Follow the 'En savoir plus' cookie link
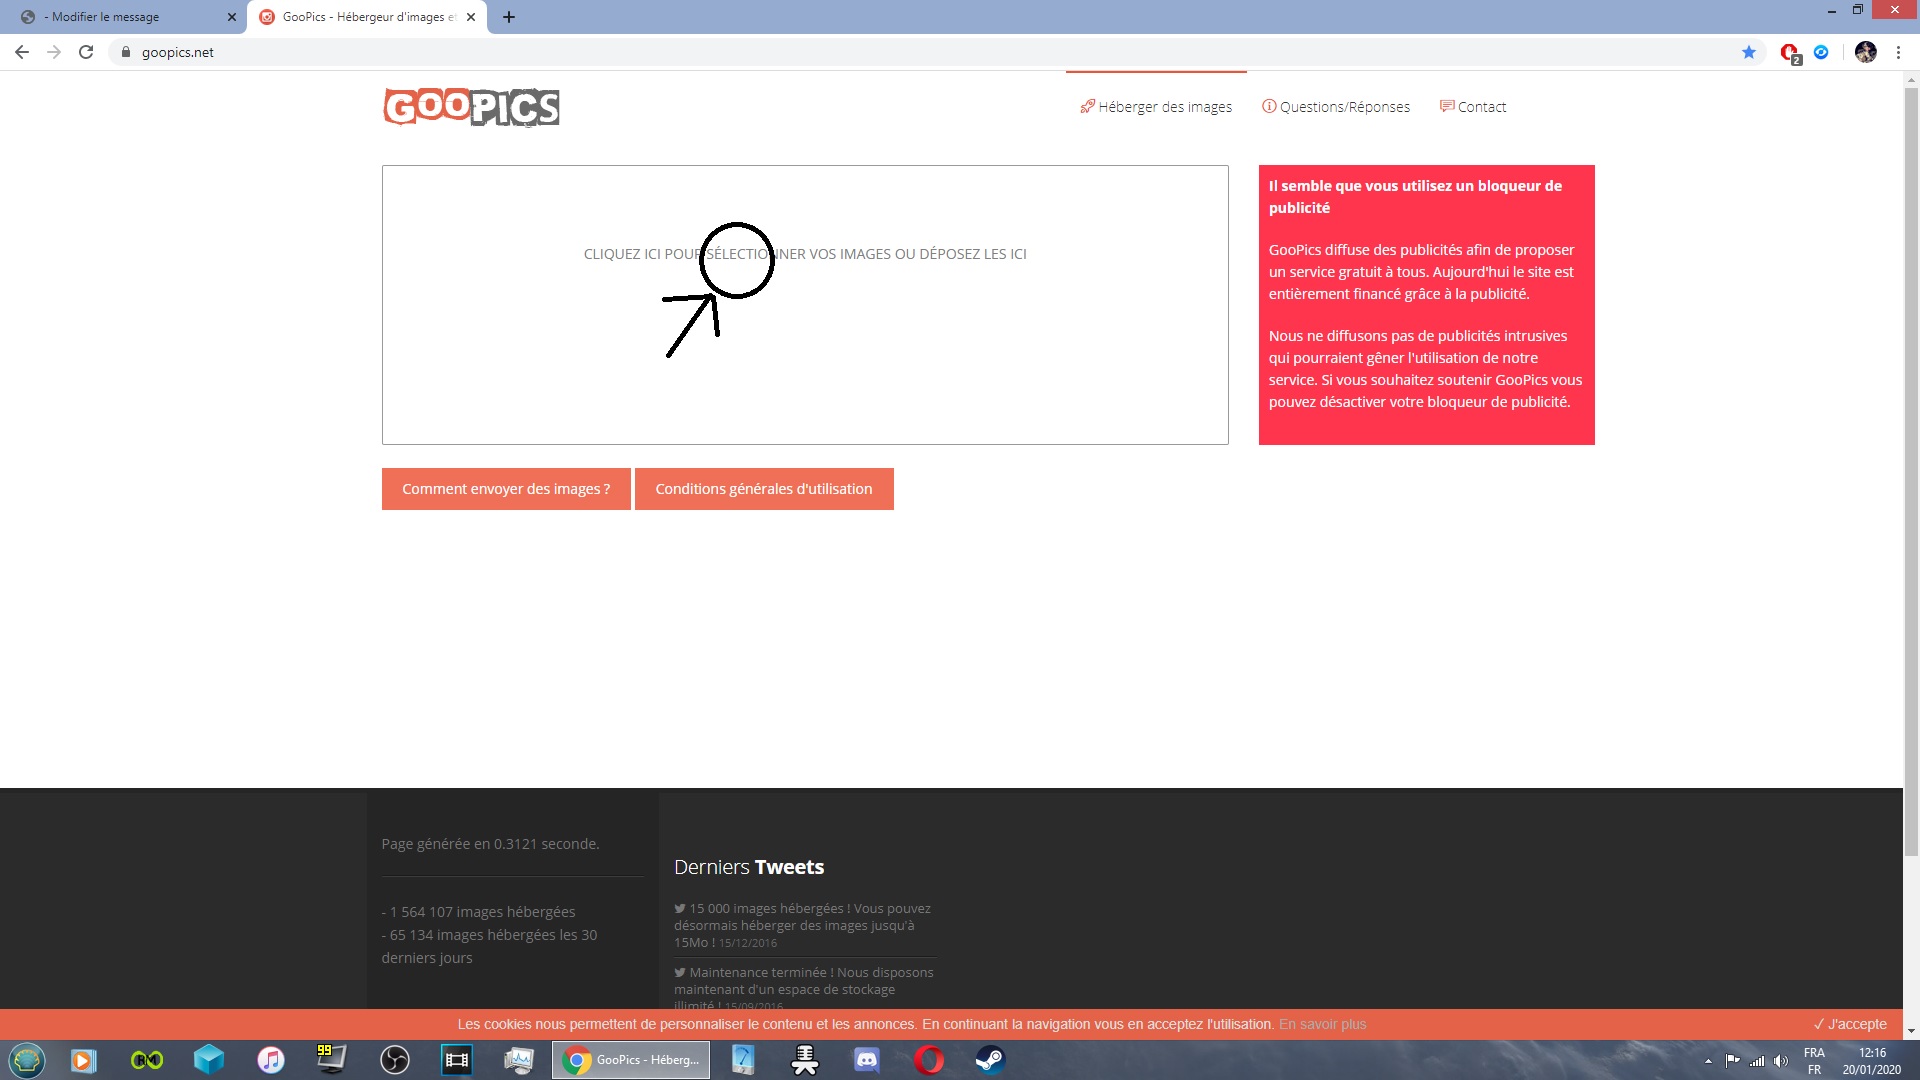 point(1322,1024)
